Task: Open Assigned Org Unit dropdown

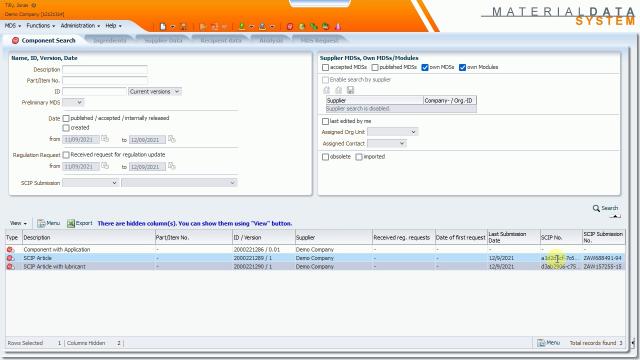Action: click(x=392, y=132)
